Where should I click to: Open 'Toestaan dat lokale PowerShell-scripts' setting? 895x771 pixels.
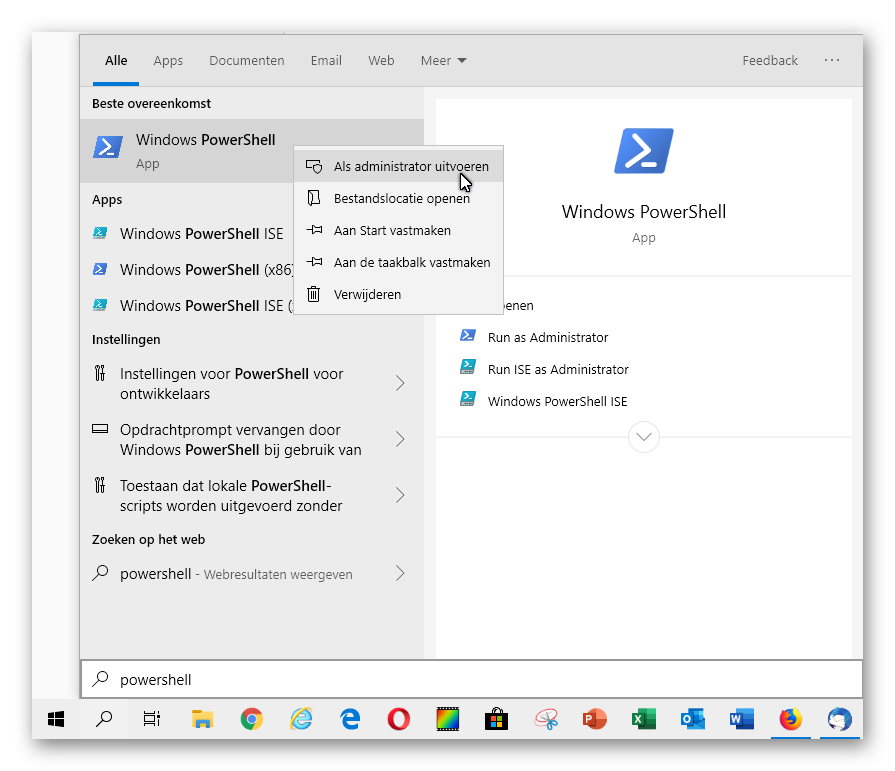pos(231,495)
